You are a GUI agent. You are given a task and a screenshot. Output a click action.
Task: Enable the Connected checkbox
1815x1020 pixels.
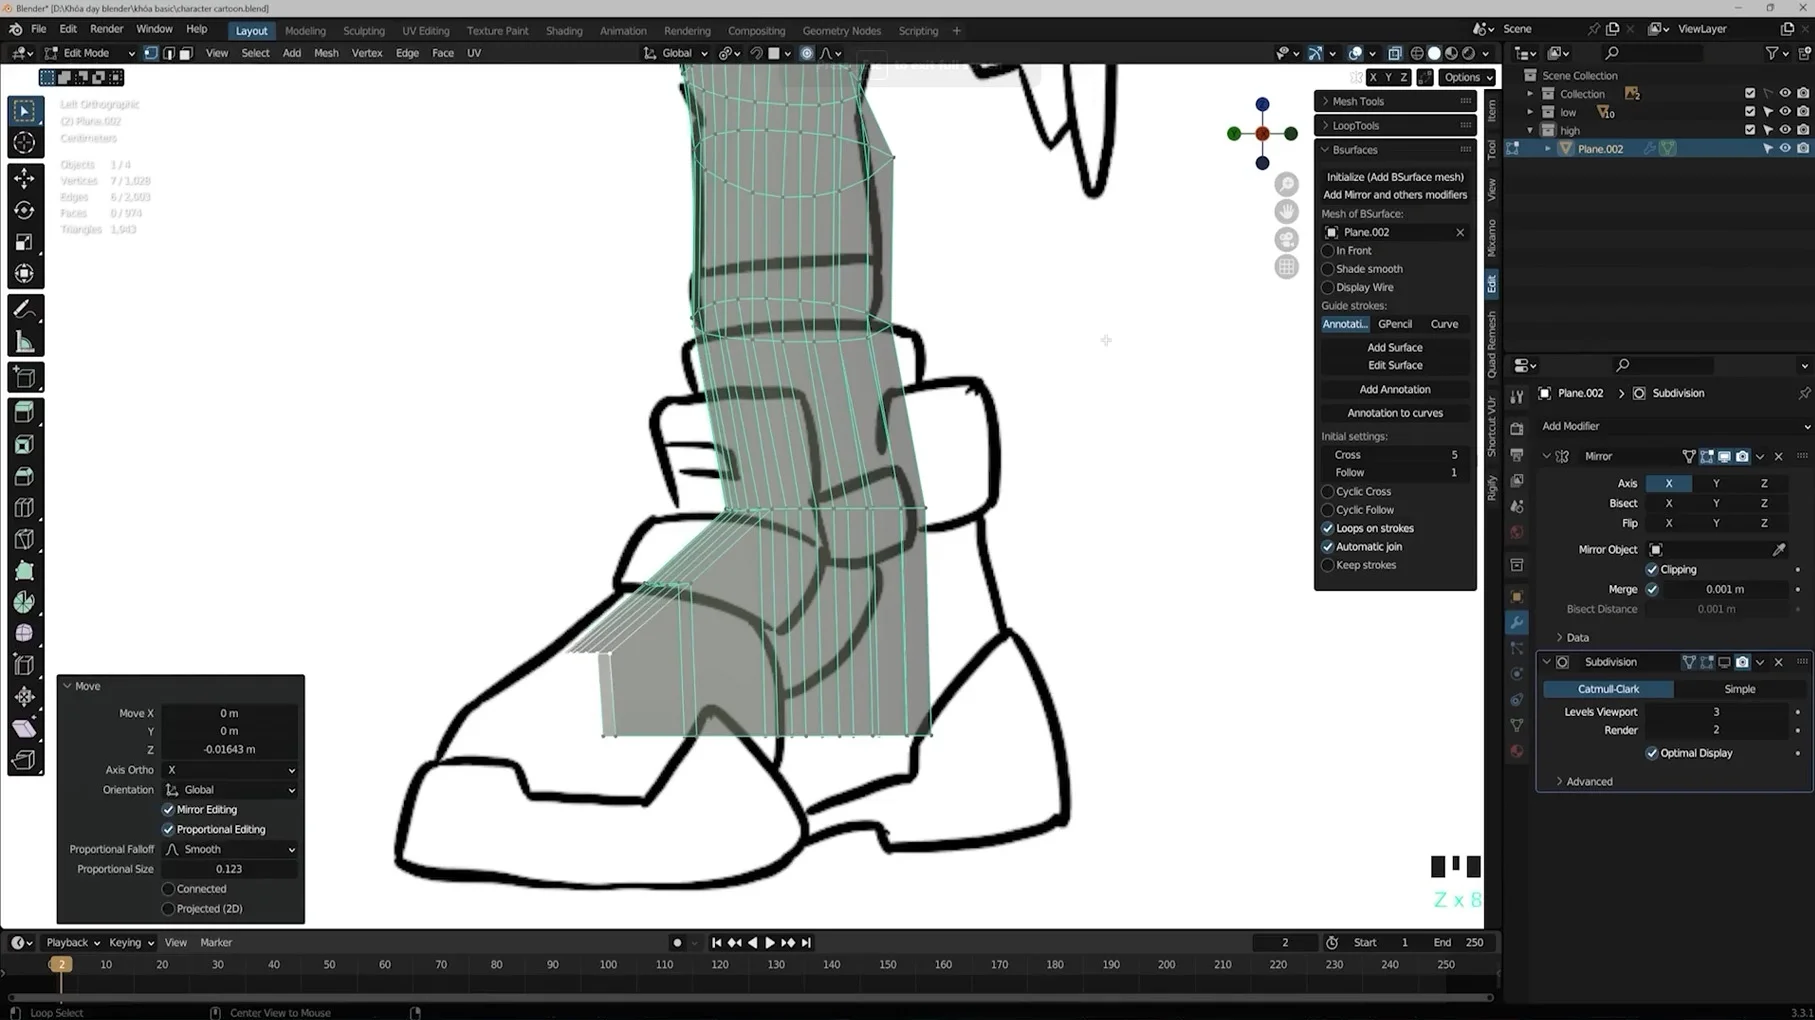pyautogui.click(x=168, y=889)
